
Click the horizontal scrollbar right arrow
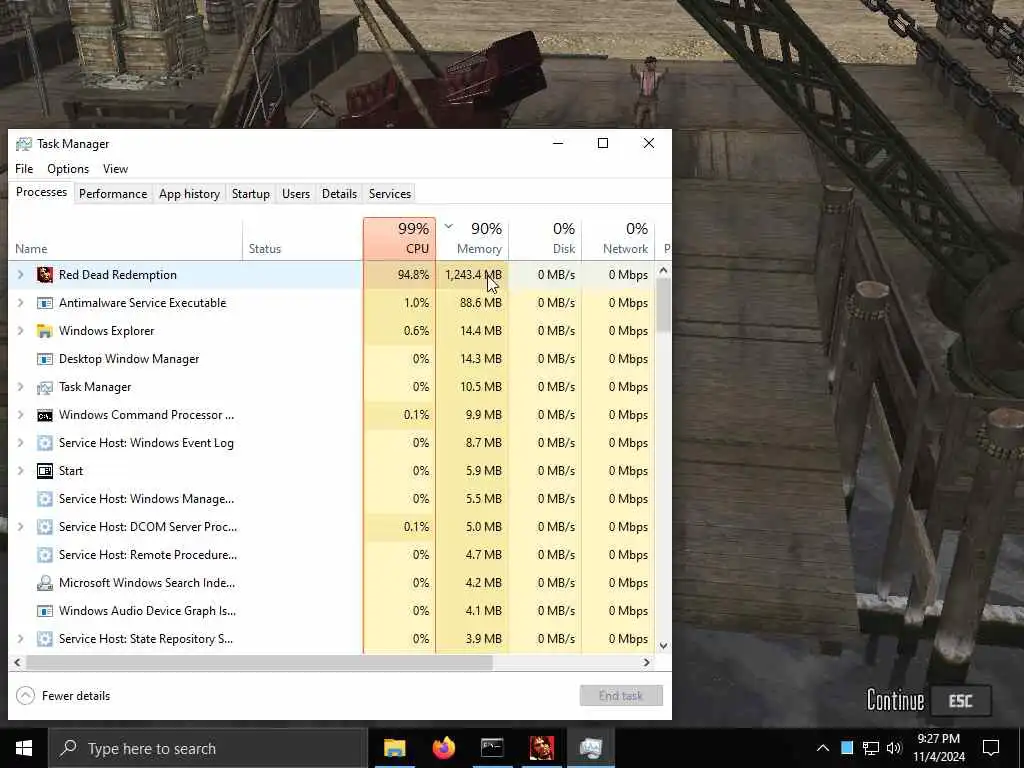coord(647,662)
